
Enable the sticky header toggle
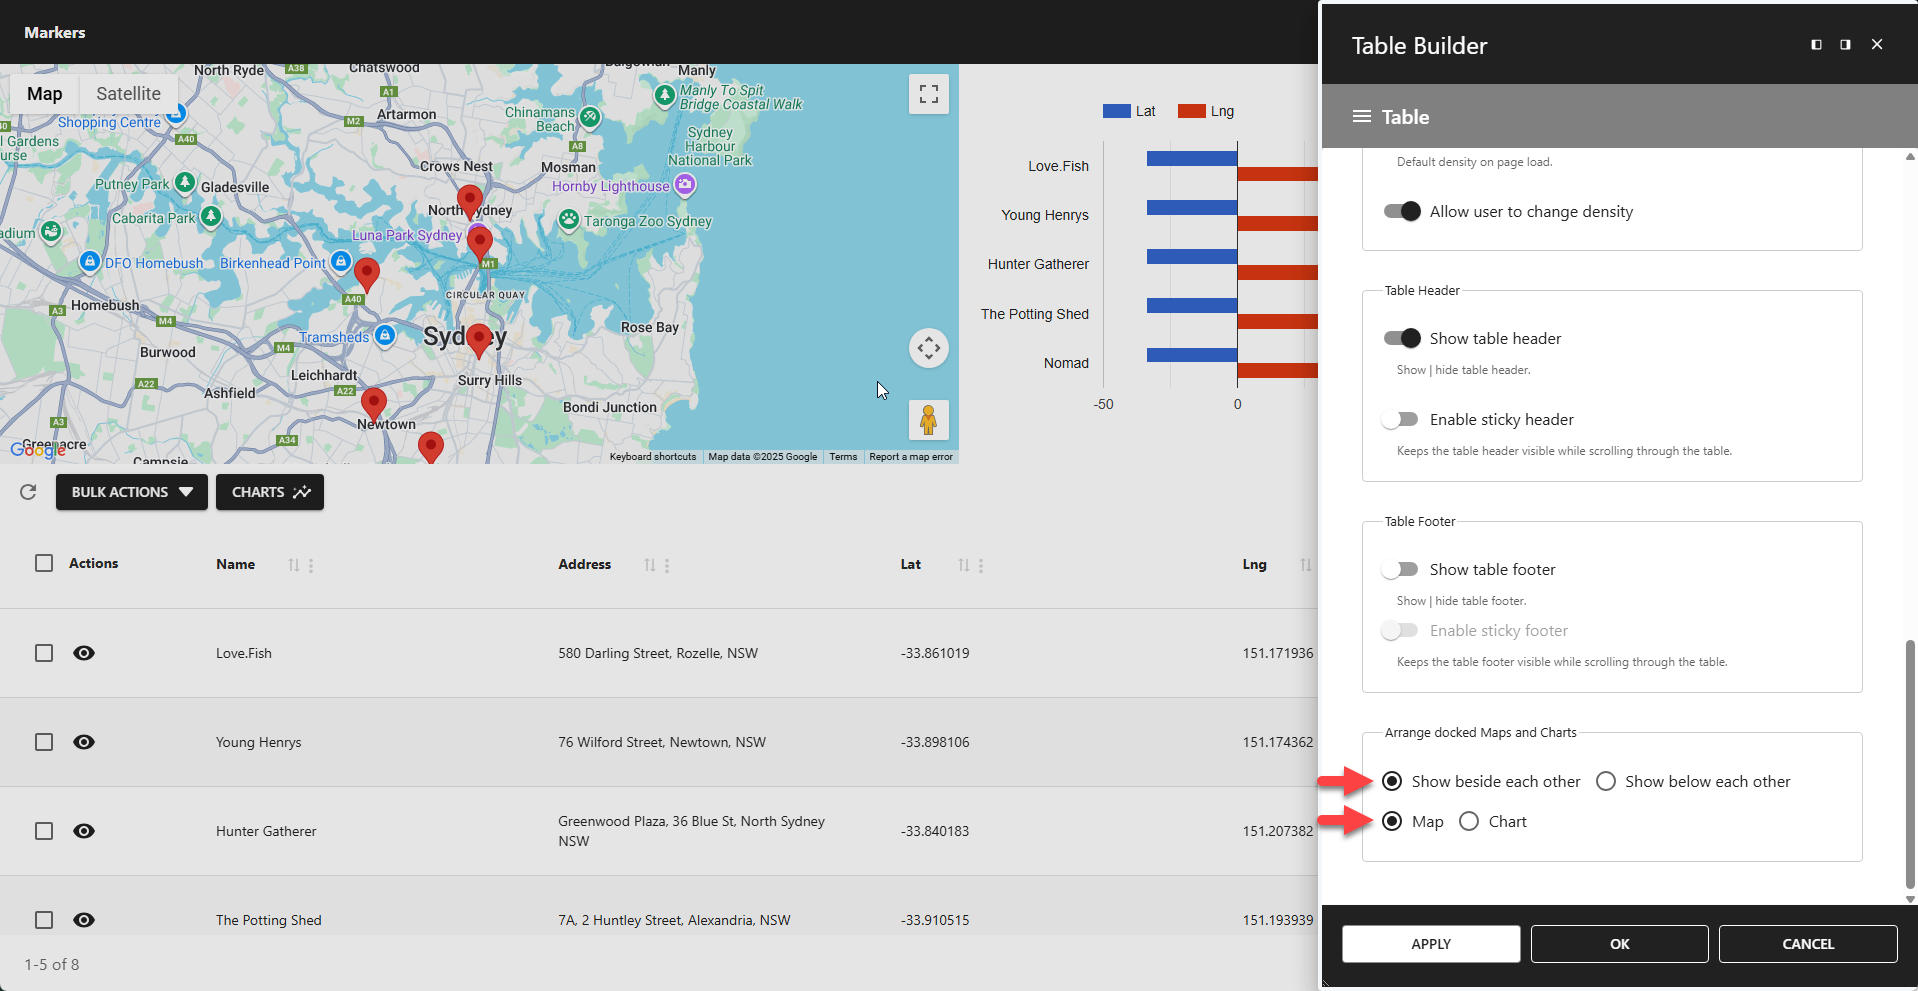click(x=1400, y=419)
